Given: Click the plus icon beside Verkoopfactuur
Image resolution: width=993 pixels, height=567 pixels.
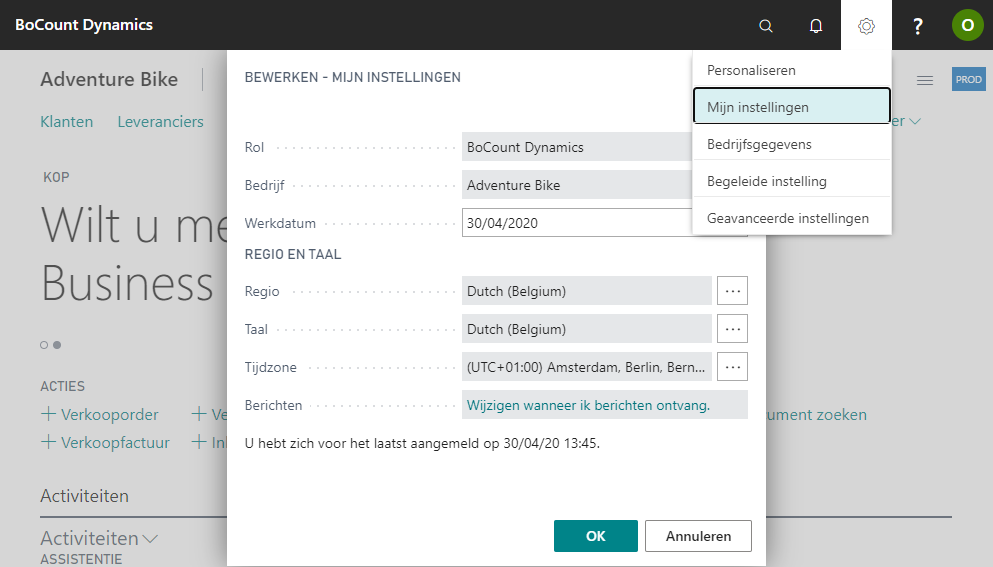Looking at the screenshot, I should click(x=48, y=442).
